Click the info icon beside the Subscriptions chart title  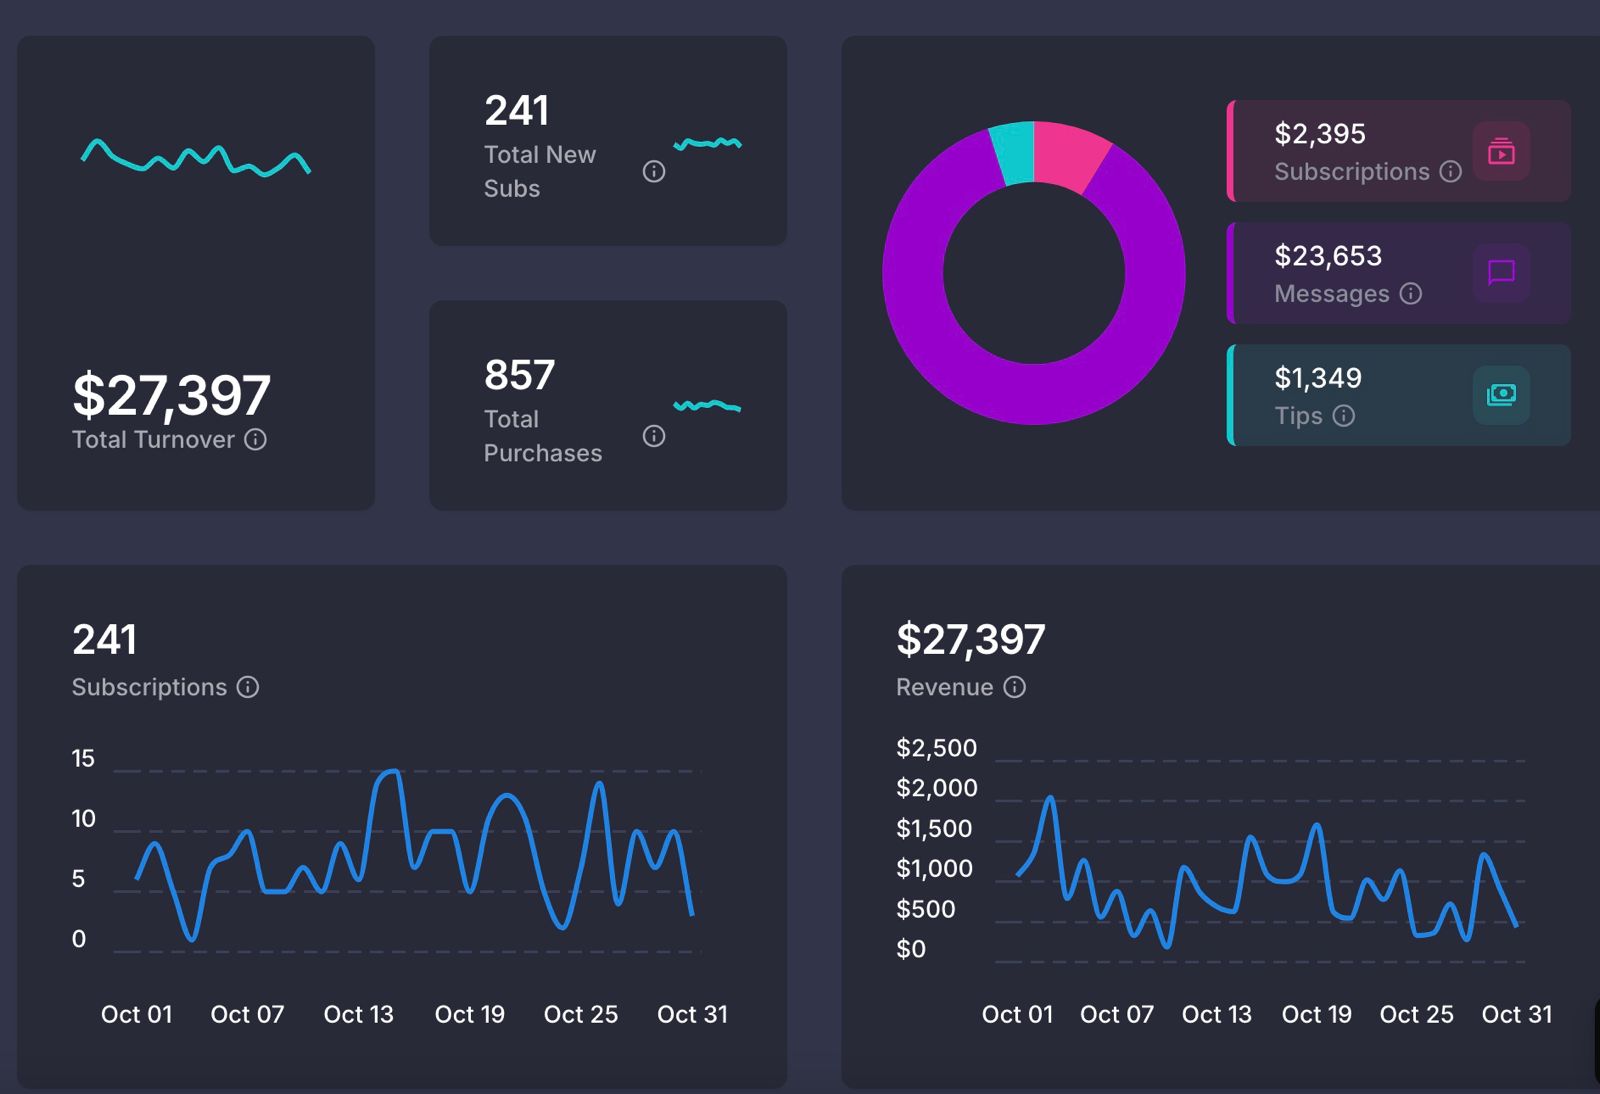pos(249,687)
